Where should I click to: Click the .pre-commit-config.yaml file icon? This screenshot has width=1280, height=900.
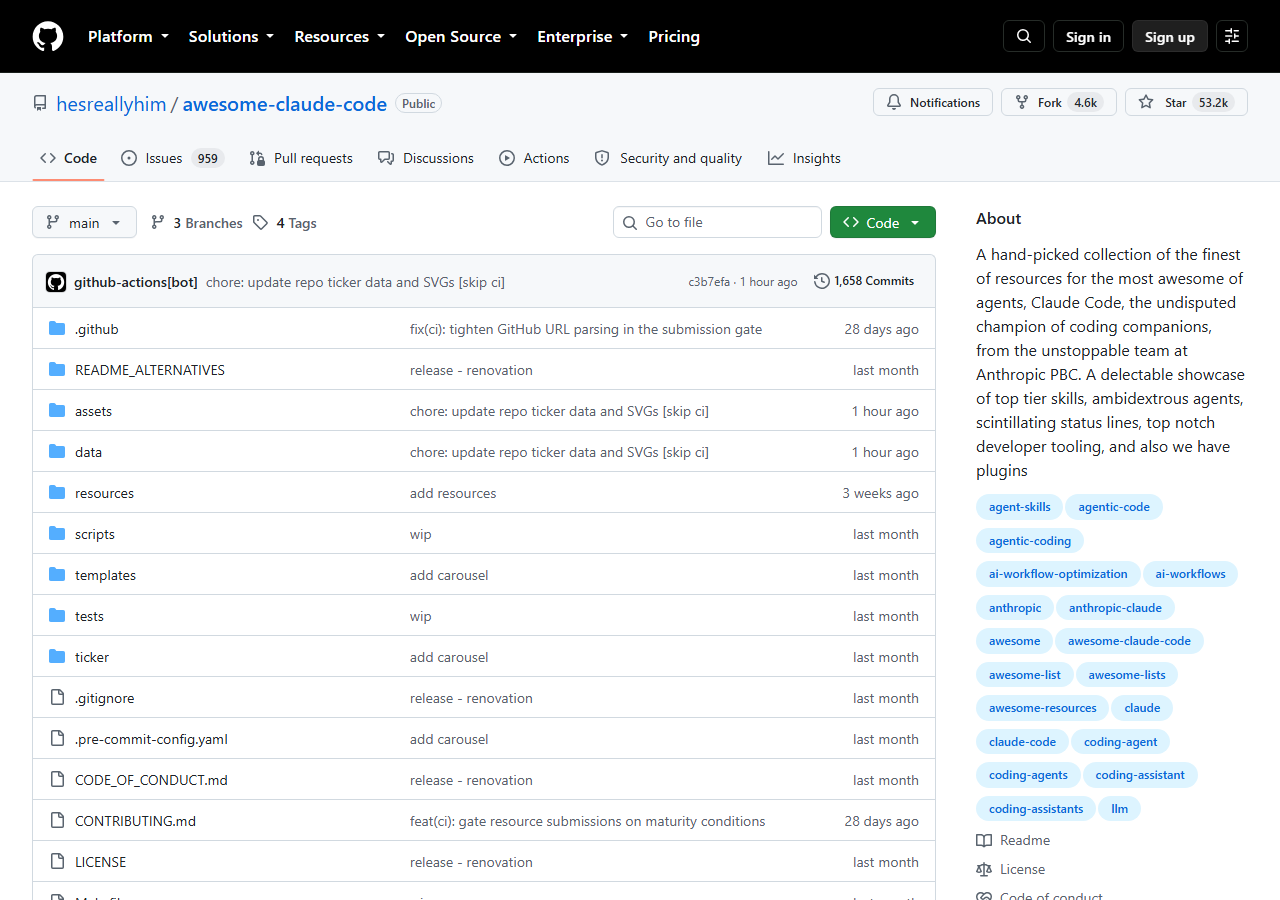point(57,739)
